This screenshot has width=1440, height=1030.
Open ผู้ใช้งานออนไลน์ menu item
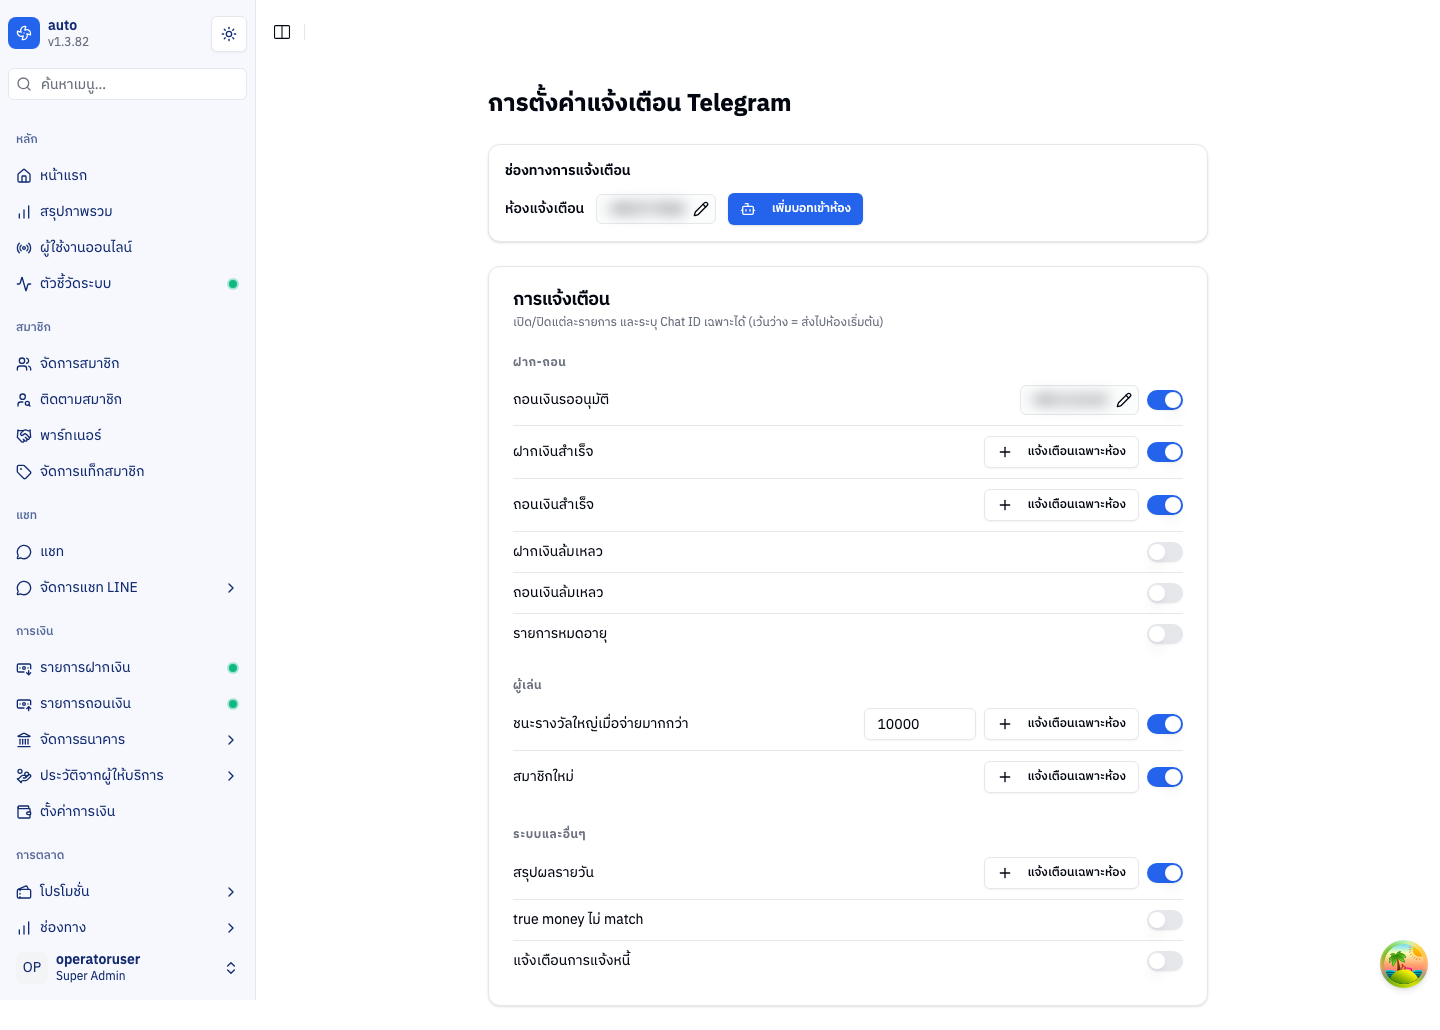[127, 248]
